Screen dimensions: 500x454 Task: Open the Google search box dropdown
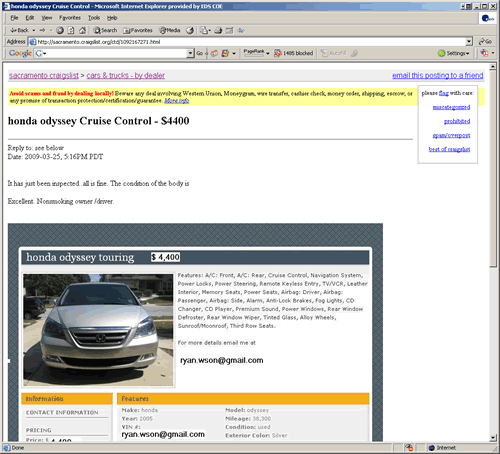(190, 53)
